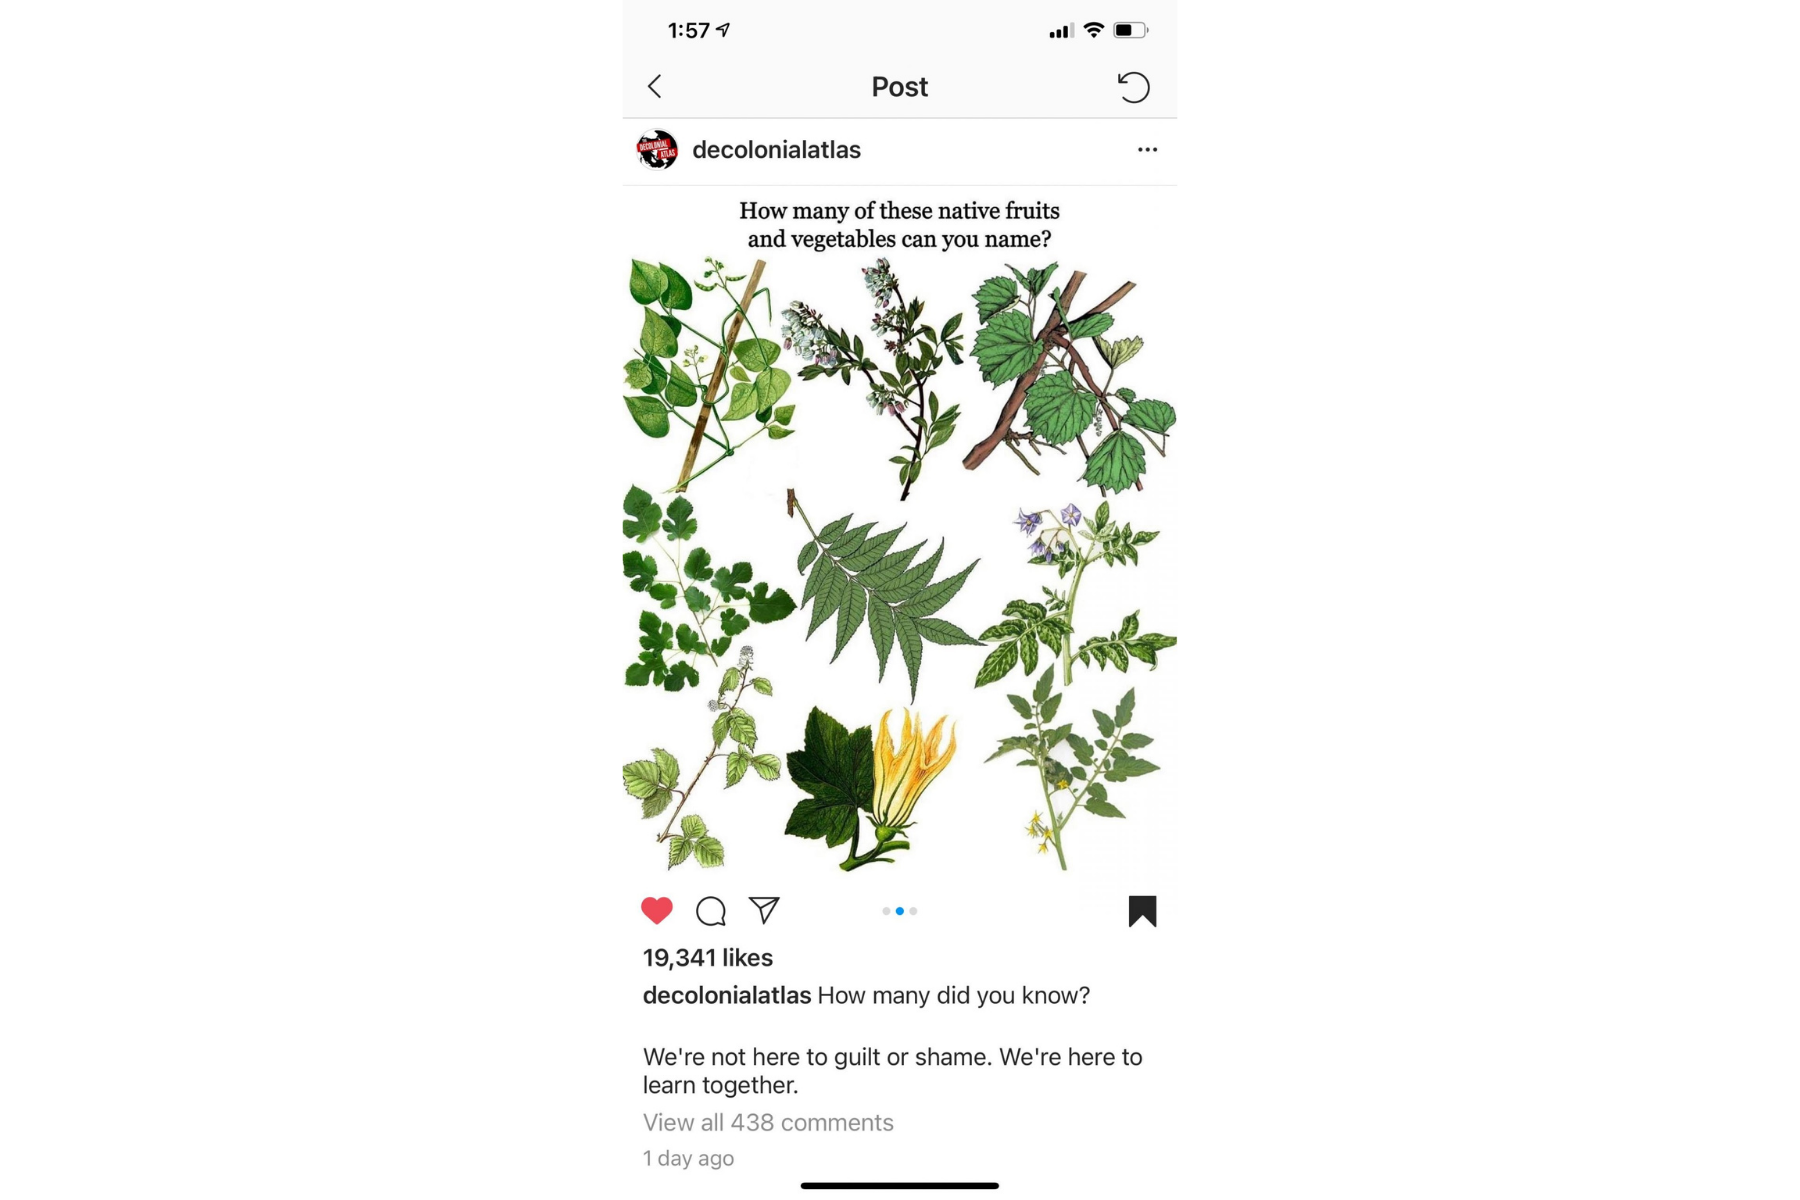Tap the 1 day ago timestamp
This screenshot has width=1800, height=1200.
pos(688,1158)
